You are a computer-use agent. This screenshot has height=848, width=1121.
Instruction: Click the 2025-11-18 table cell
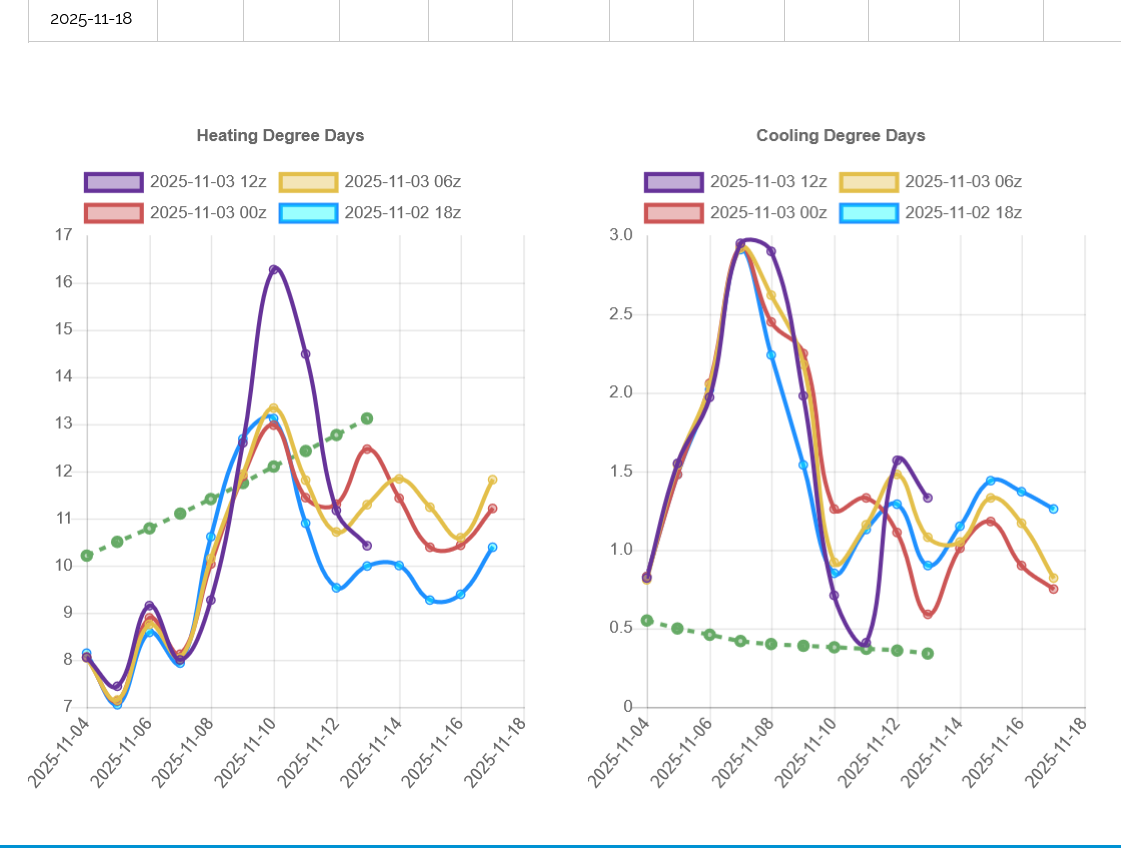pos(91,19)
